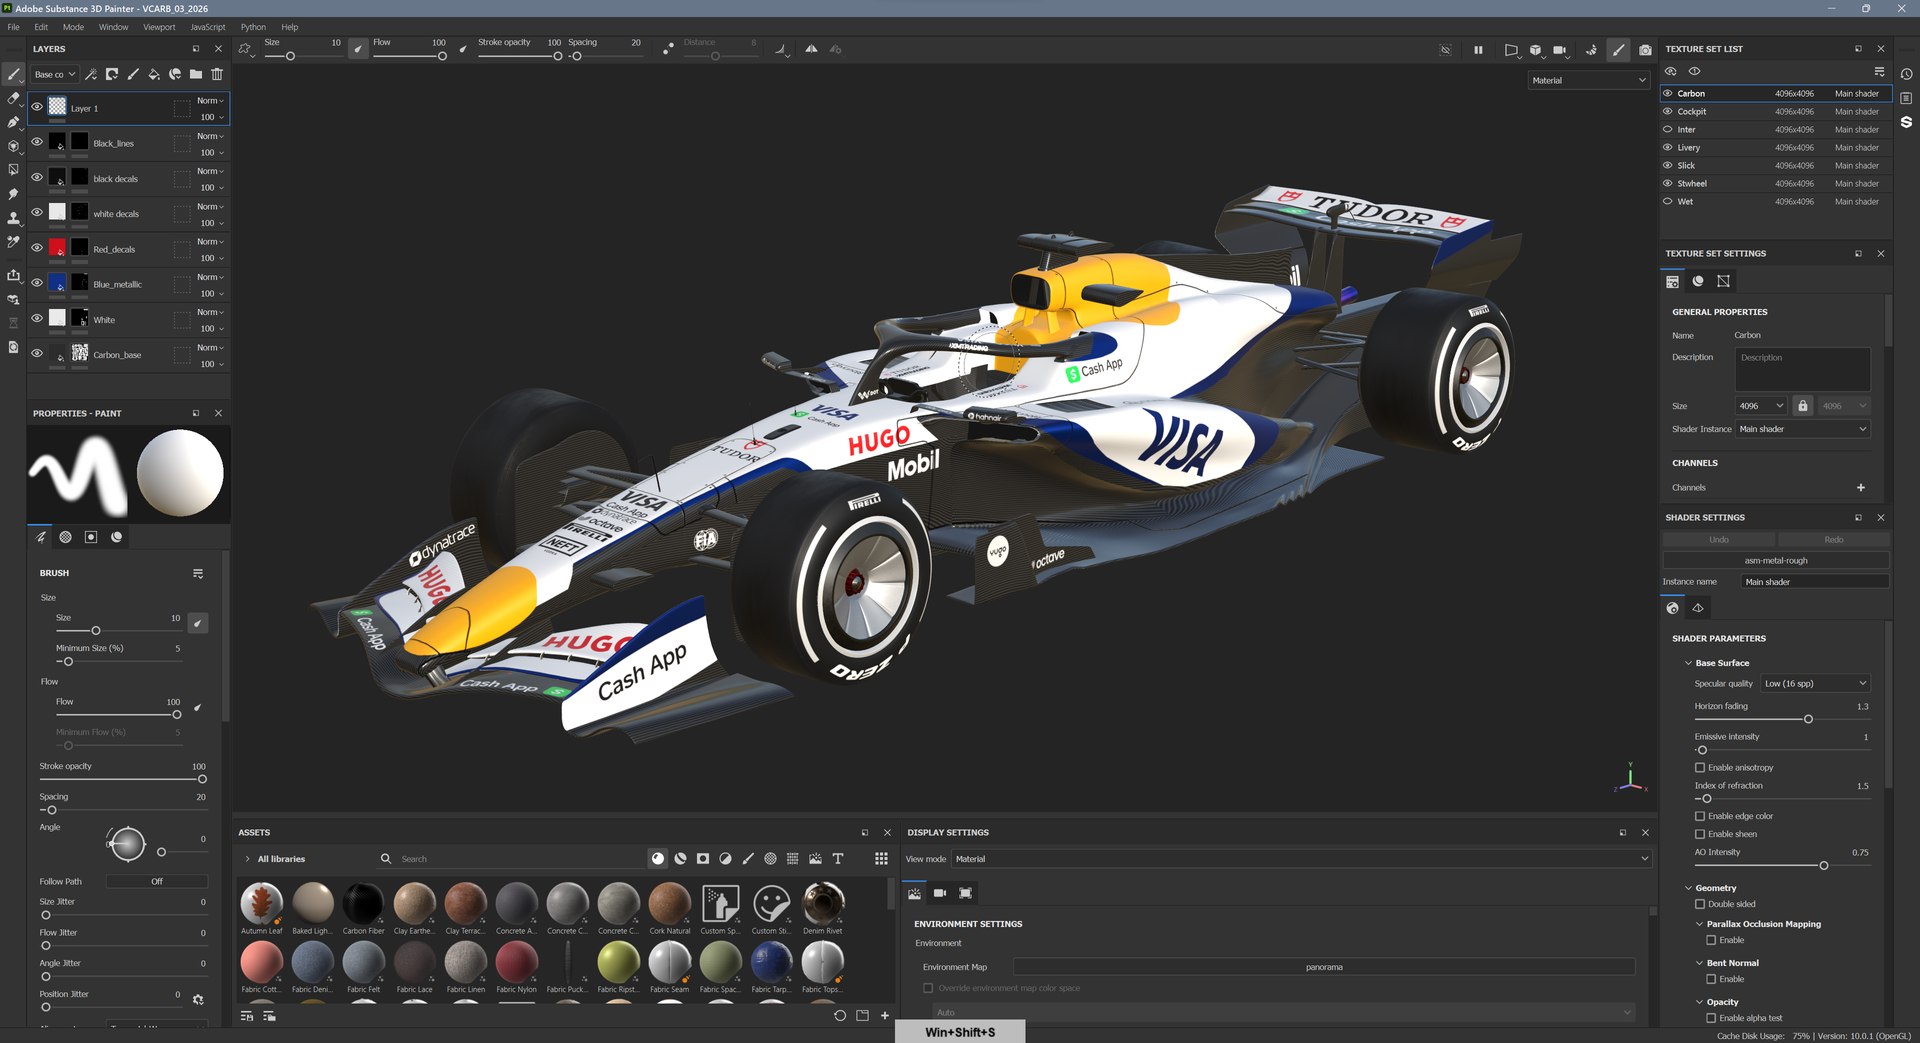
Task: Delete the selected layer with trash icon
Action: tap(217, 74)
